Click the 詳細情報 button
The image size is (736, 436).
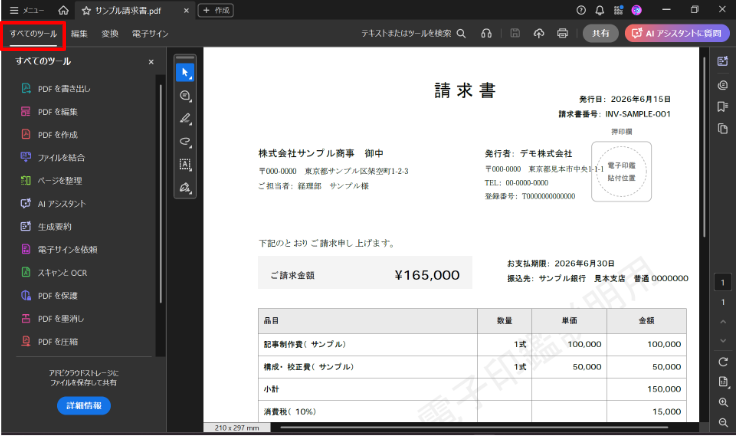click(84, 405)
